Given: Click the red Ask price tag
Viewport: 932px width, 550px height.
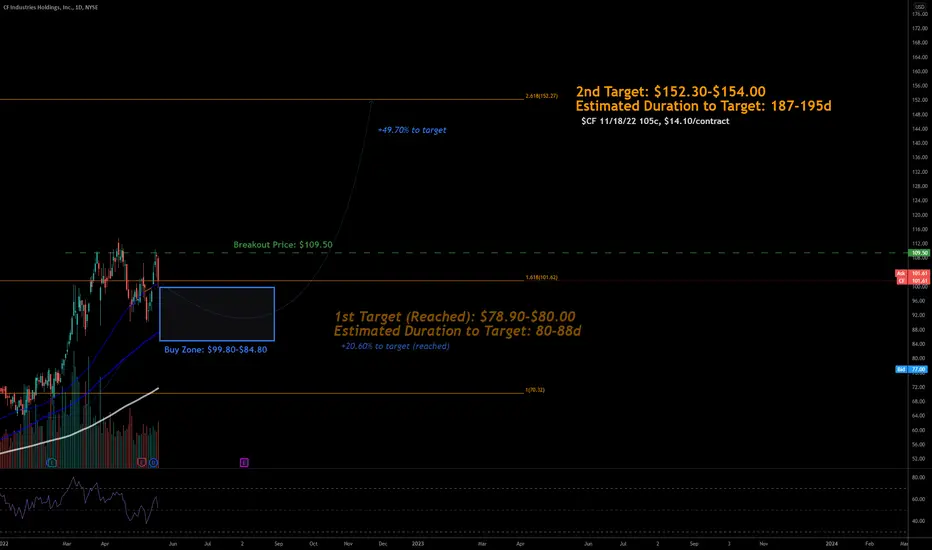Looking at the screenshot, I should [912, 274].
